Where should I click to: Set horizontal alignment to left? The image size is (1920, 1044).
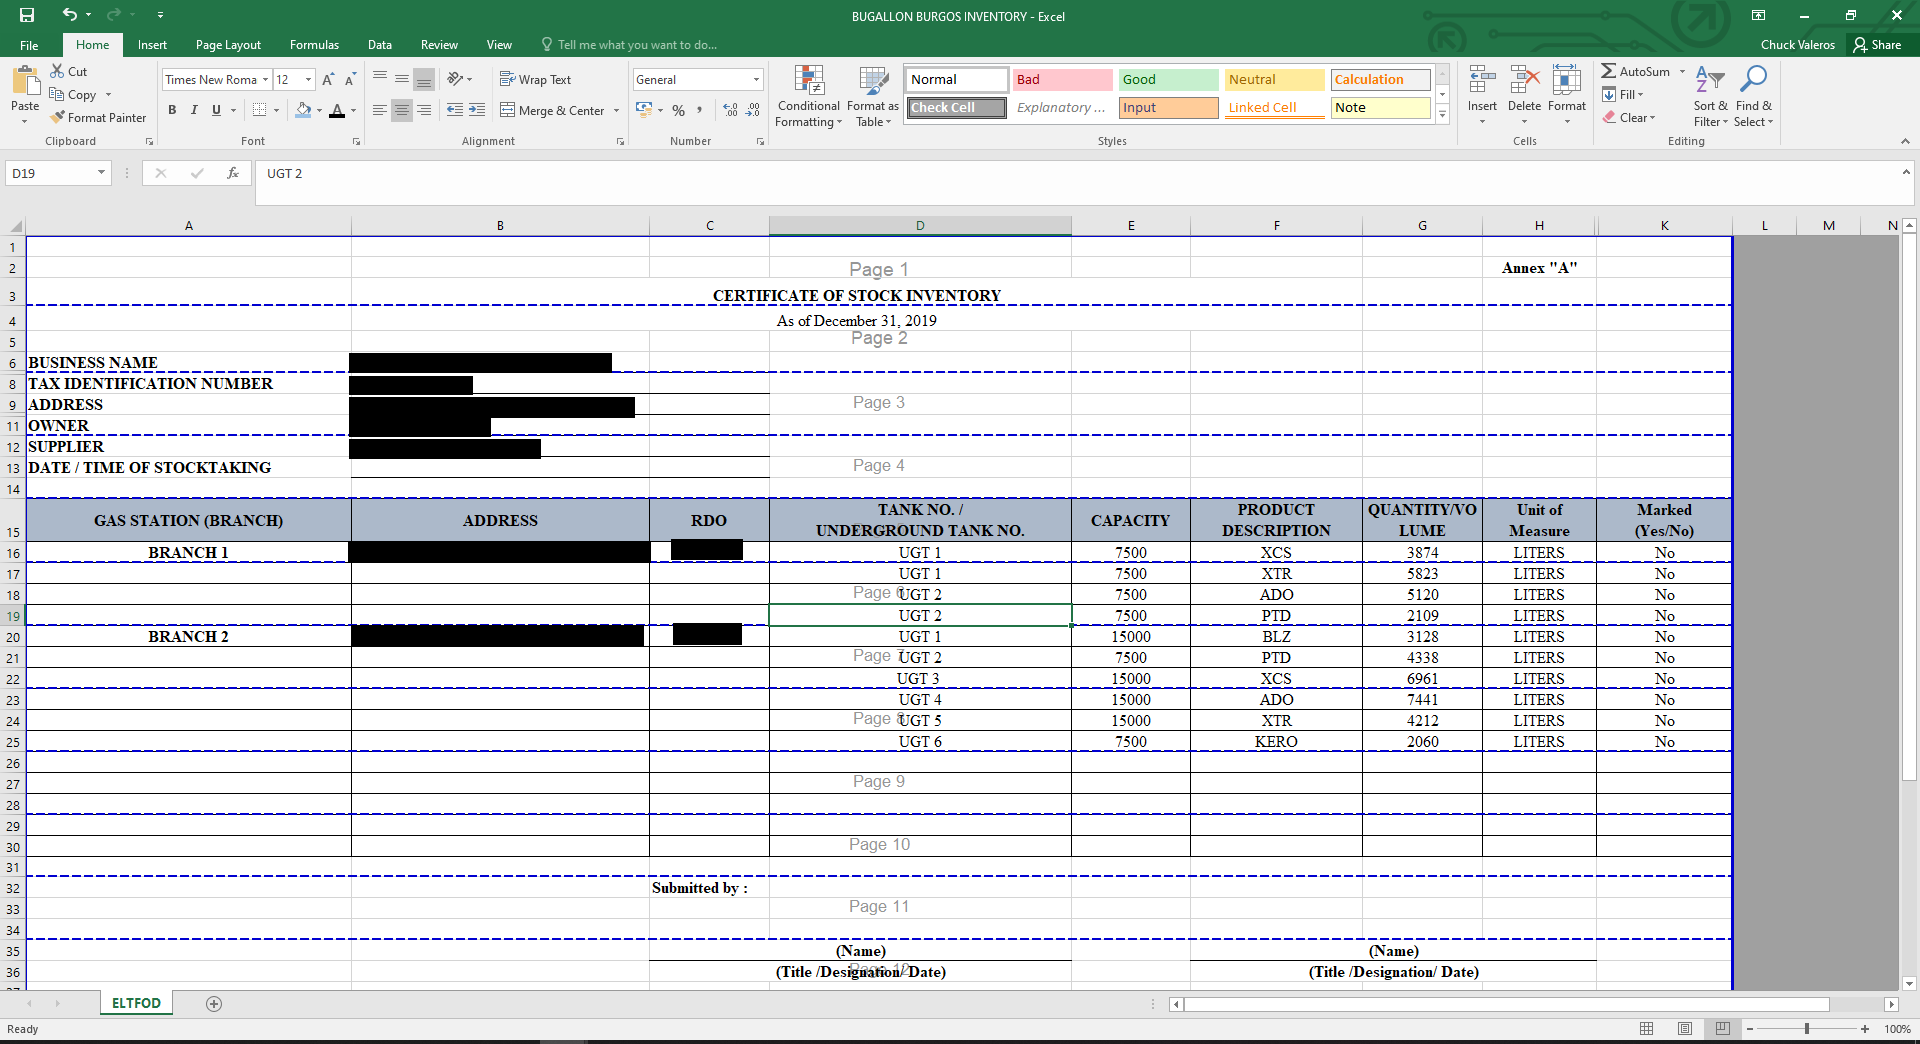[x=380, y=110]
